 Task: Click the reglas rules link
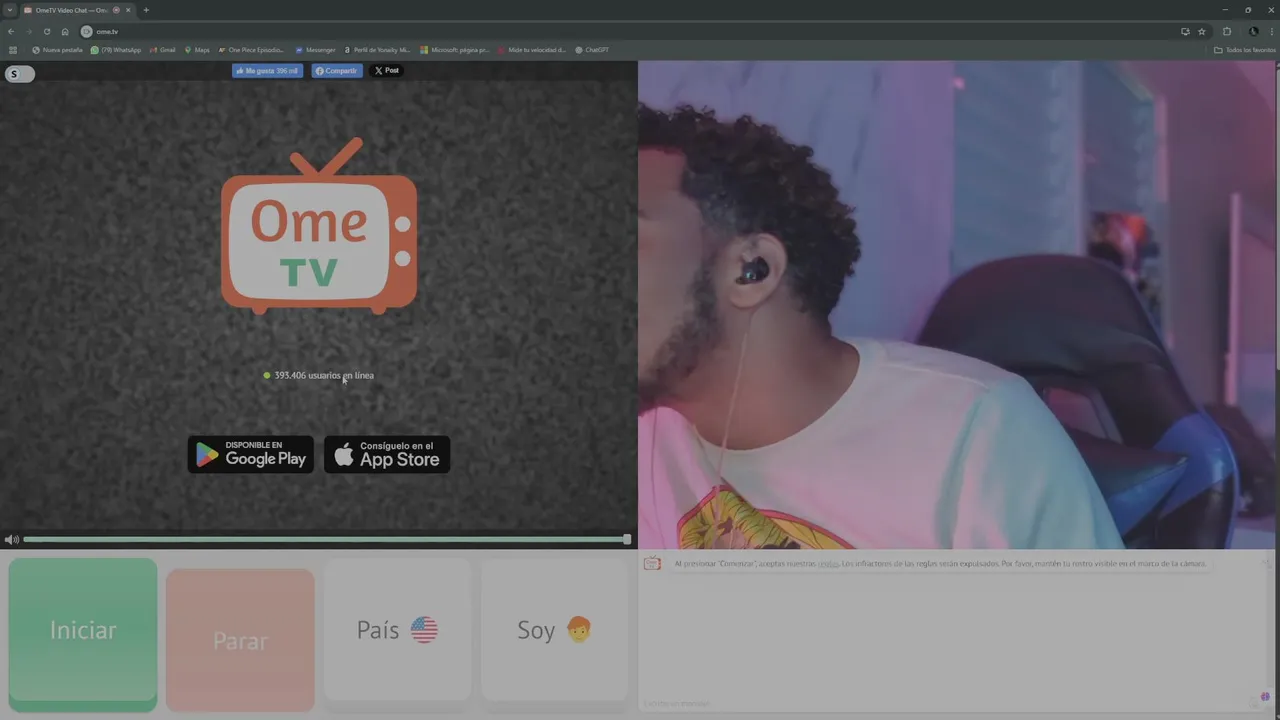pos(827,564)
